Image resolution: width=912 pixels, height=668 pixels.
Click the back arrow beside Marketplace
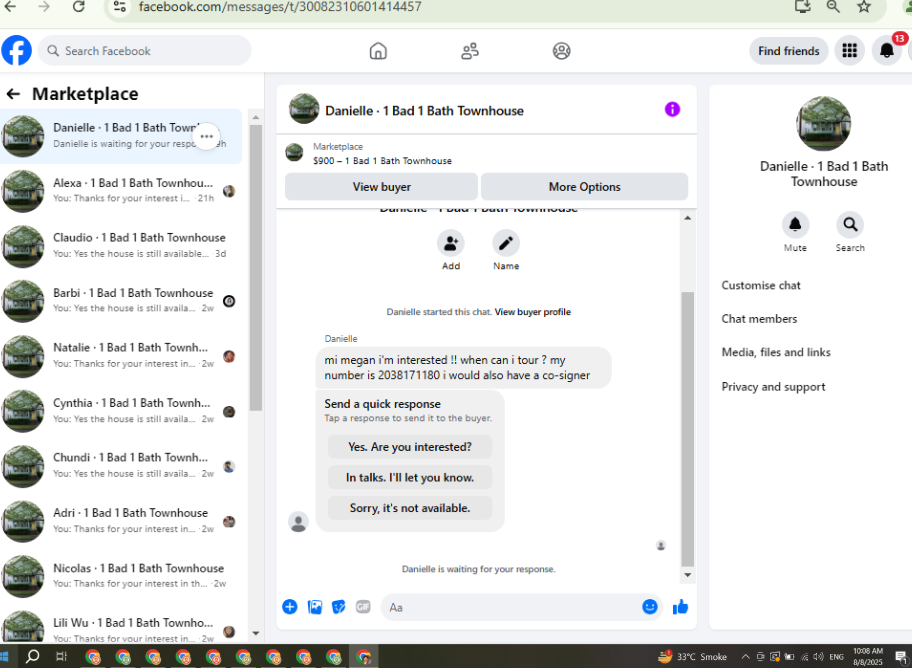[x=13, y=94]
